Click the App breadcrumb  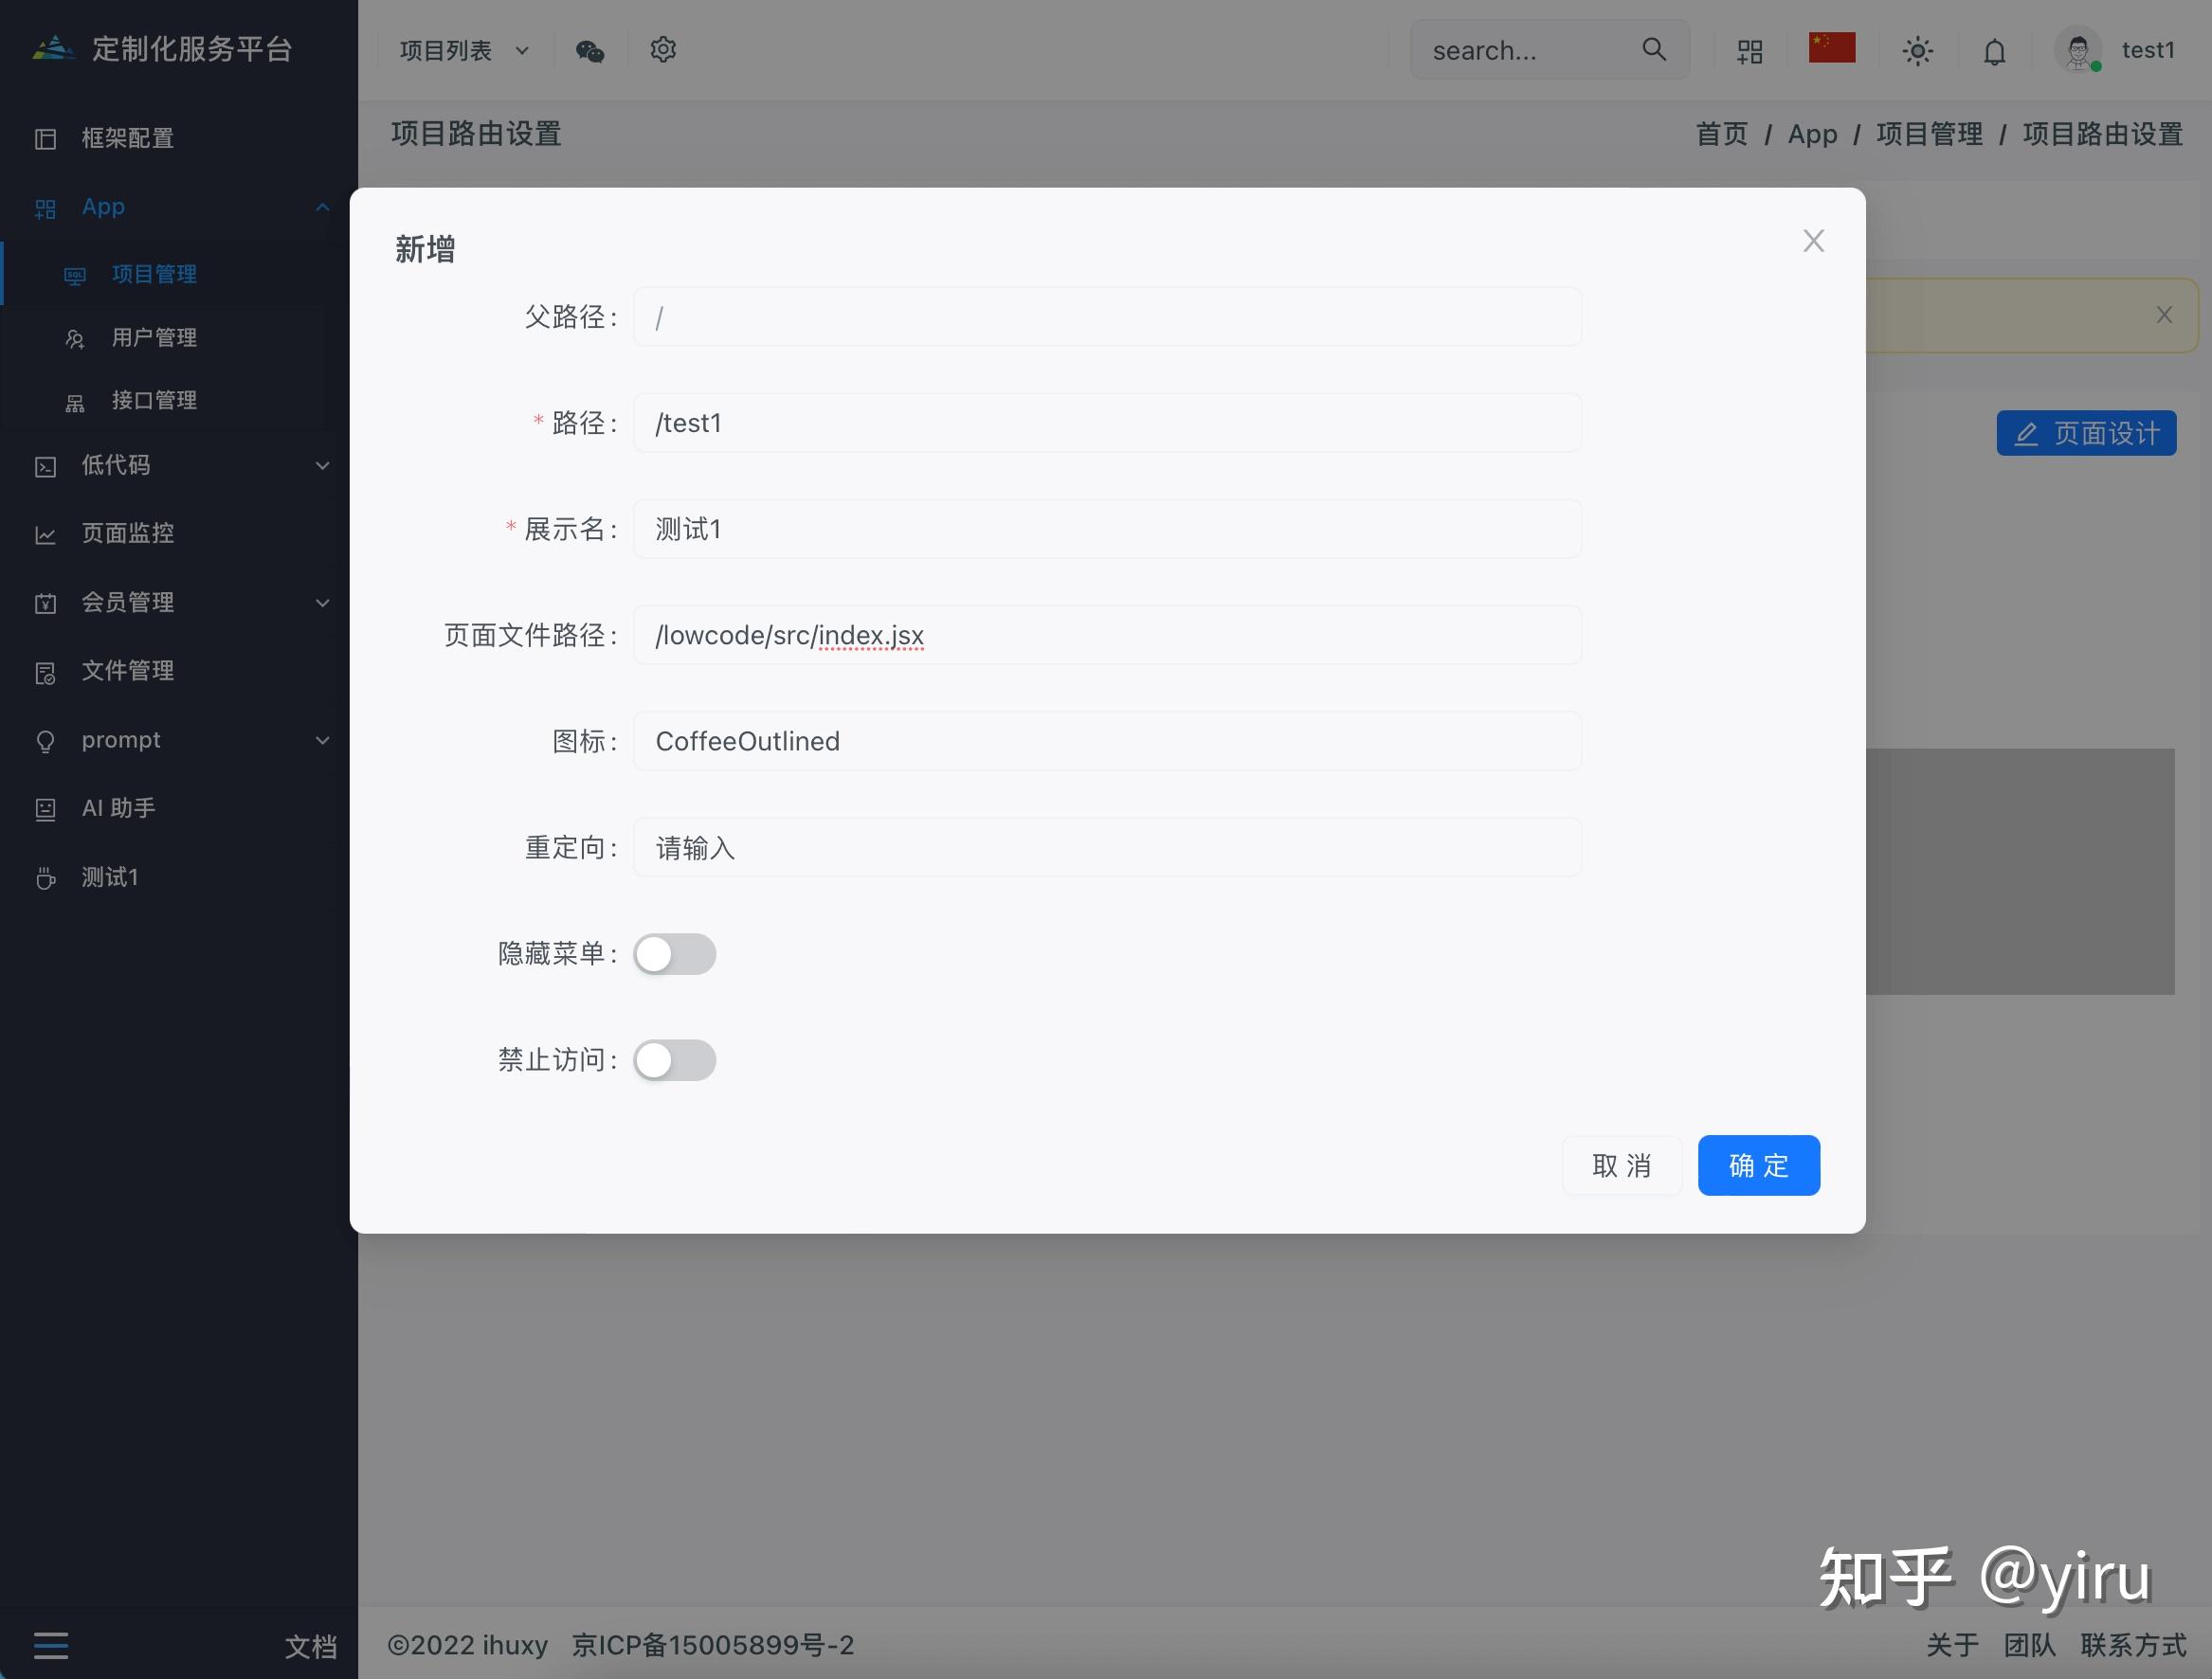pos(1812,134)
